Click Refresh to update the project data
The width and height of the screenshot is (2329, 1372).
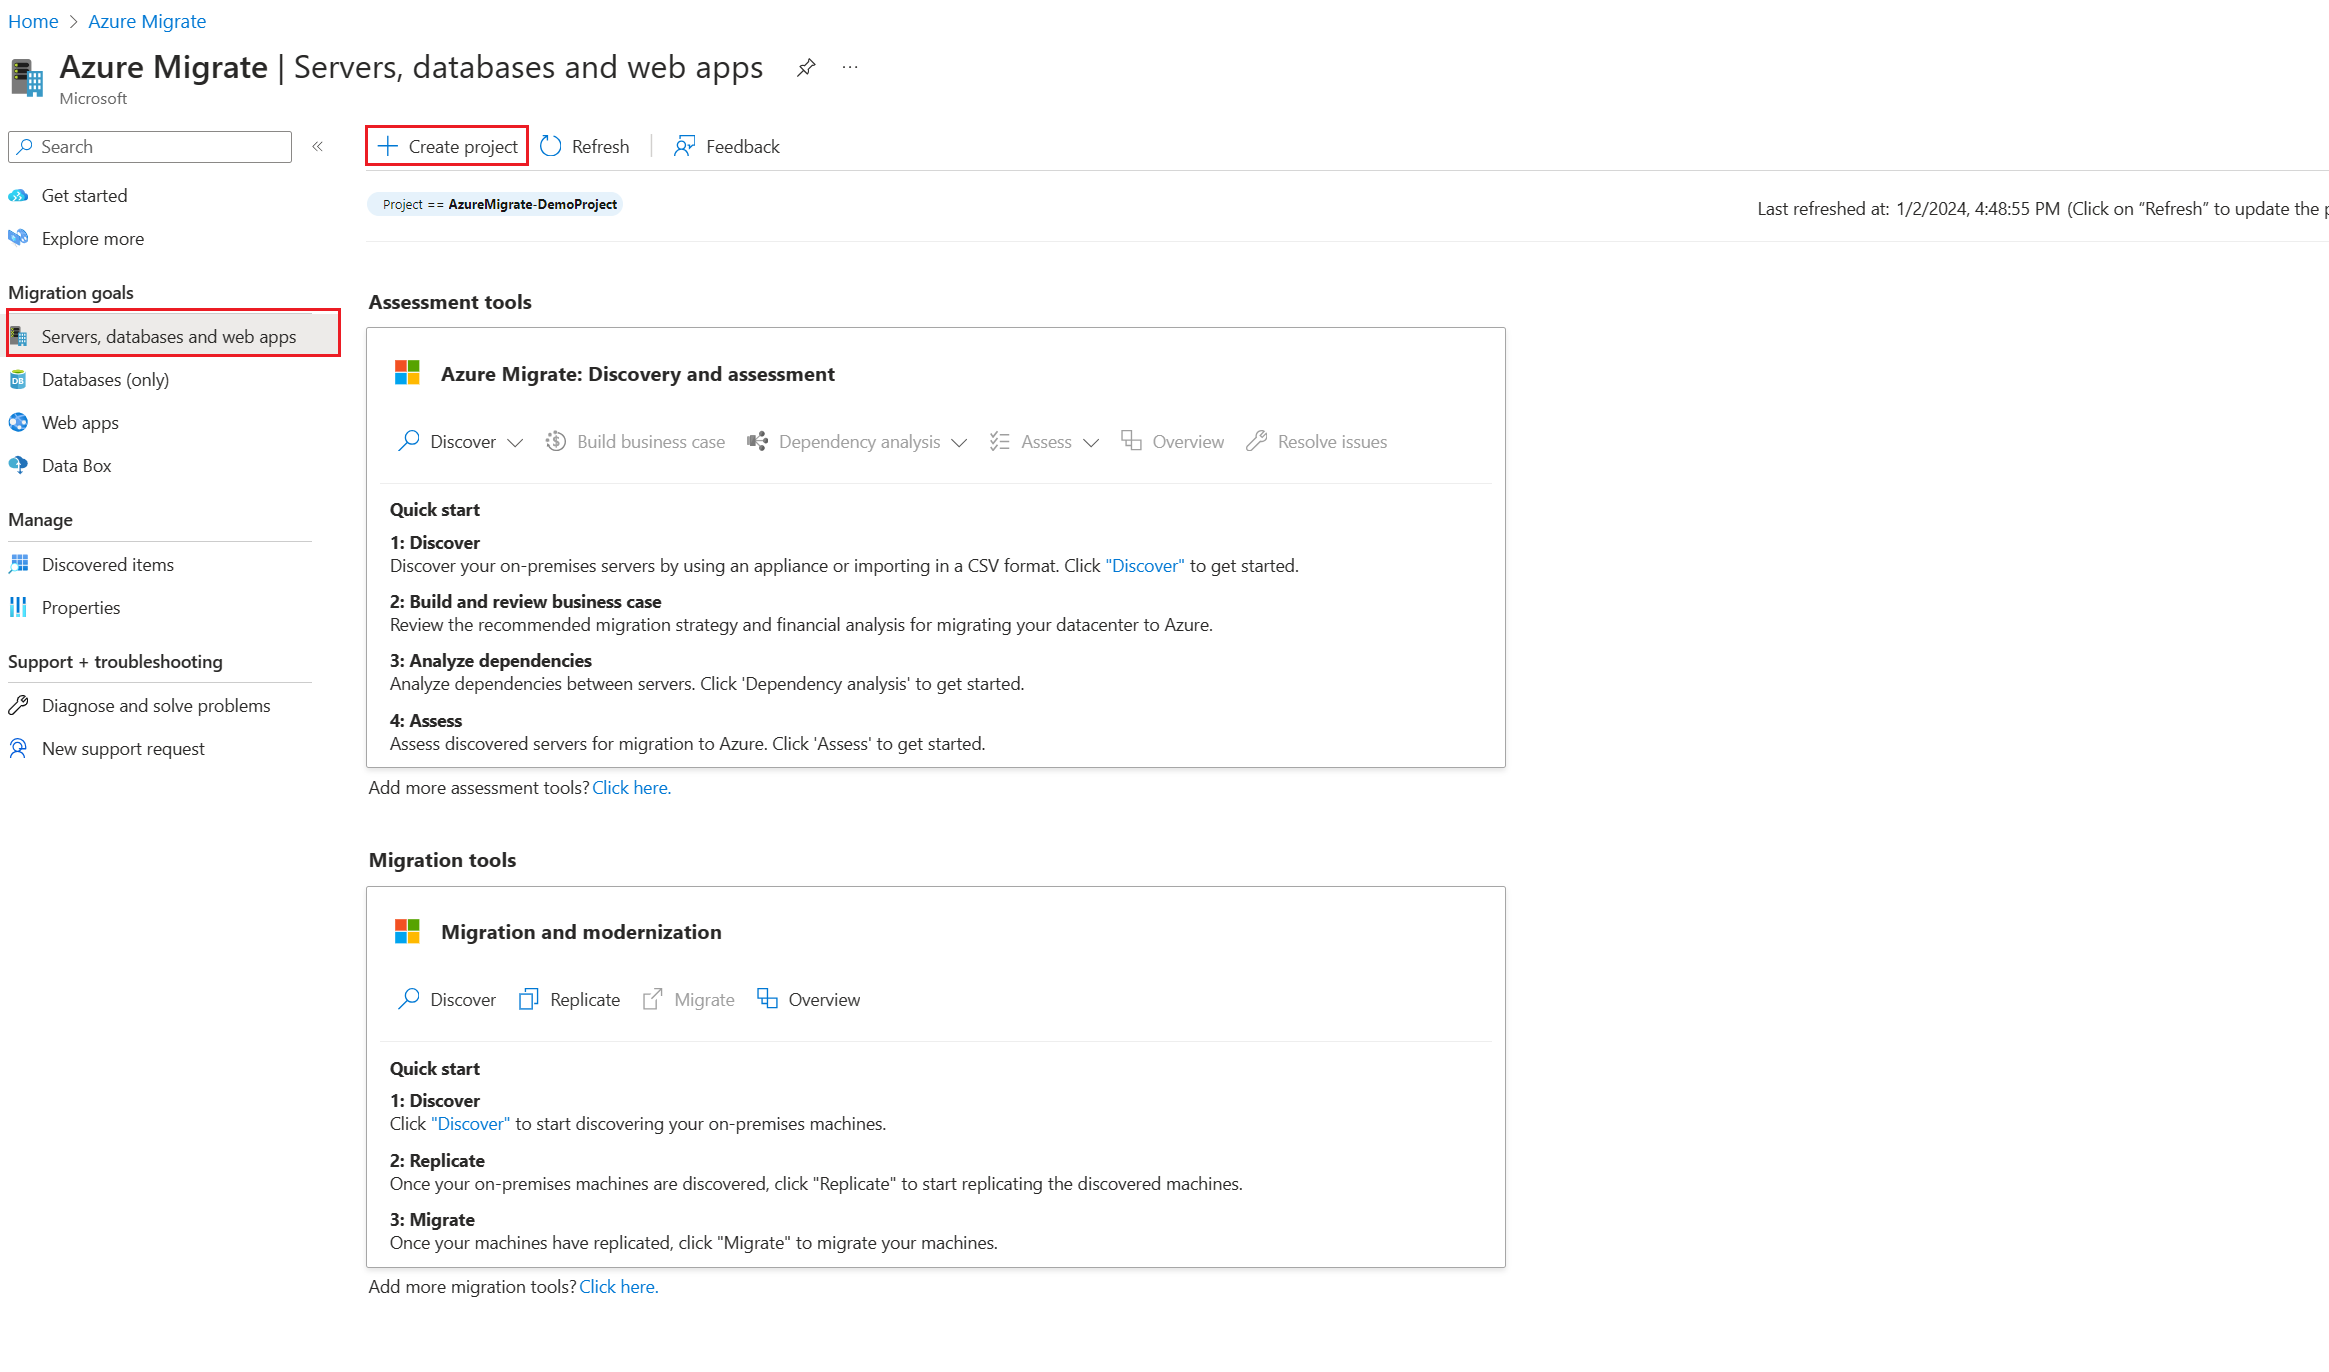point(585,145)
